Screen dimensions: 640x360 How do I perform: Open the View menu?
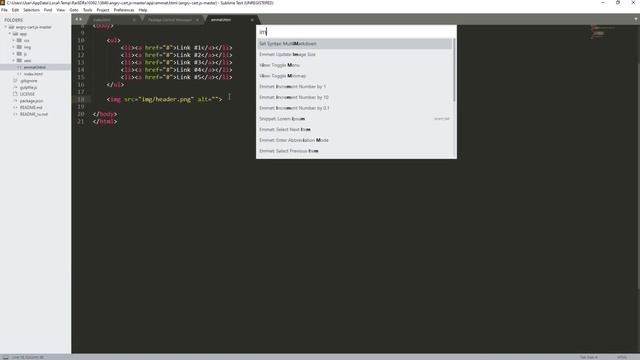point(60,10)
